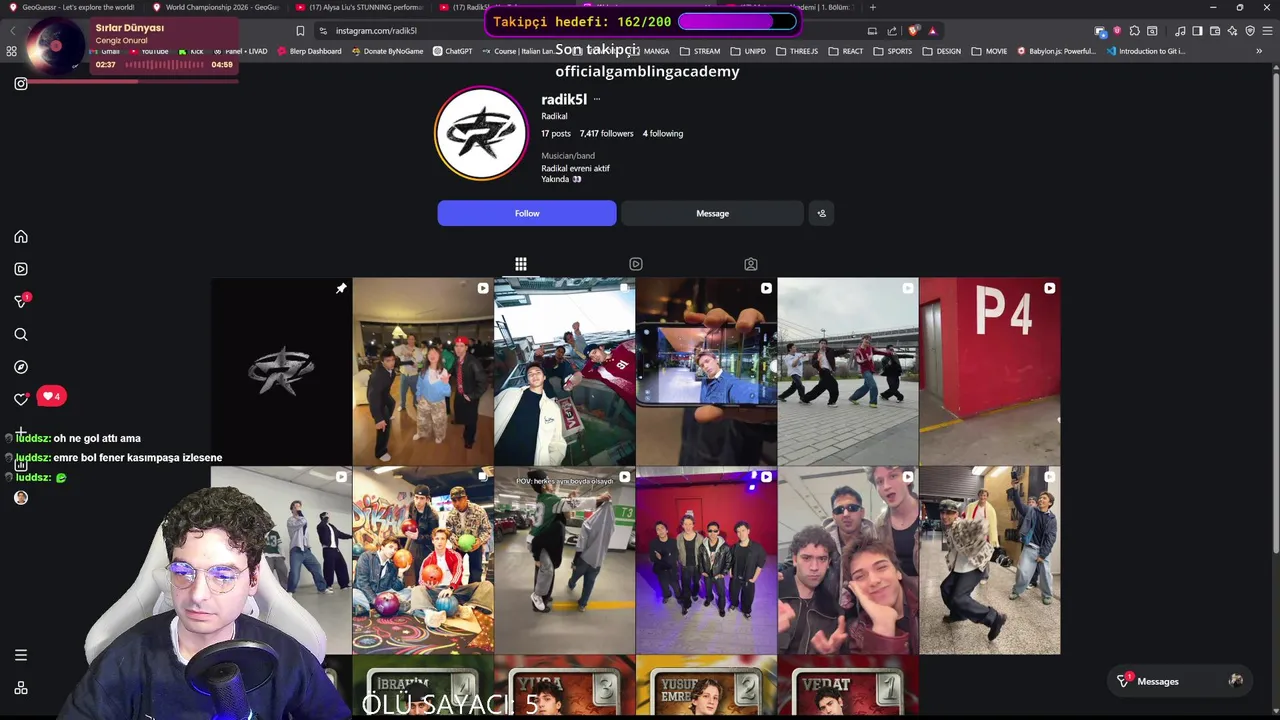Open Reels from Instagram sidebar
The height and width of the screenshot is (720, 1280).
[21, 269]
